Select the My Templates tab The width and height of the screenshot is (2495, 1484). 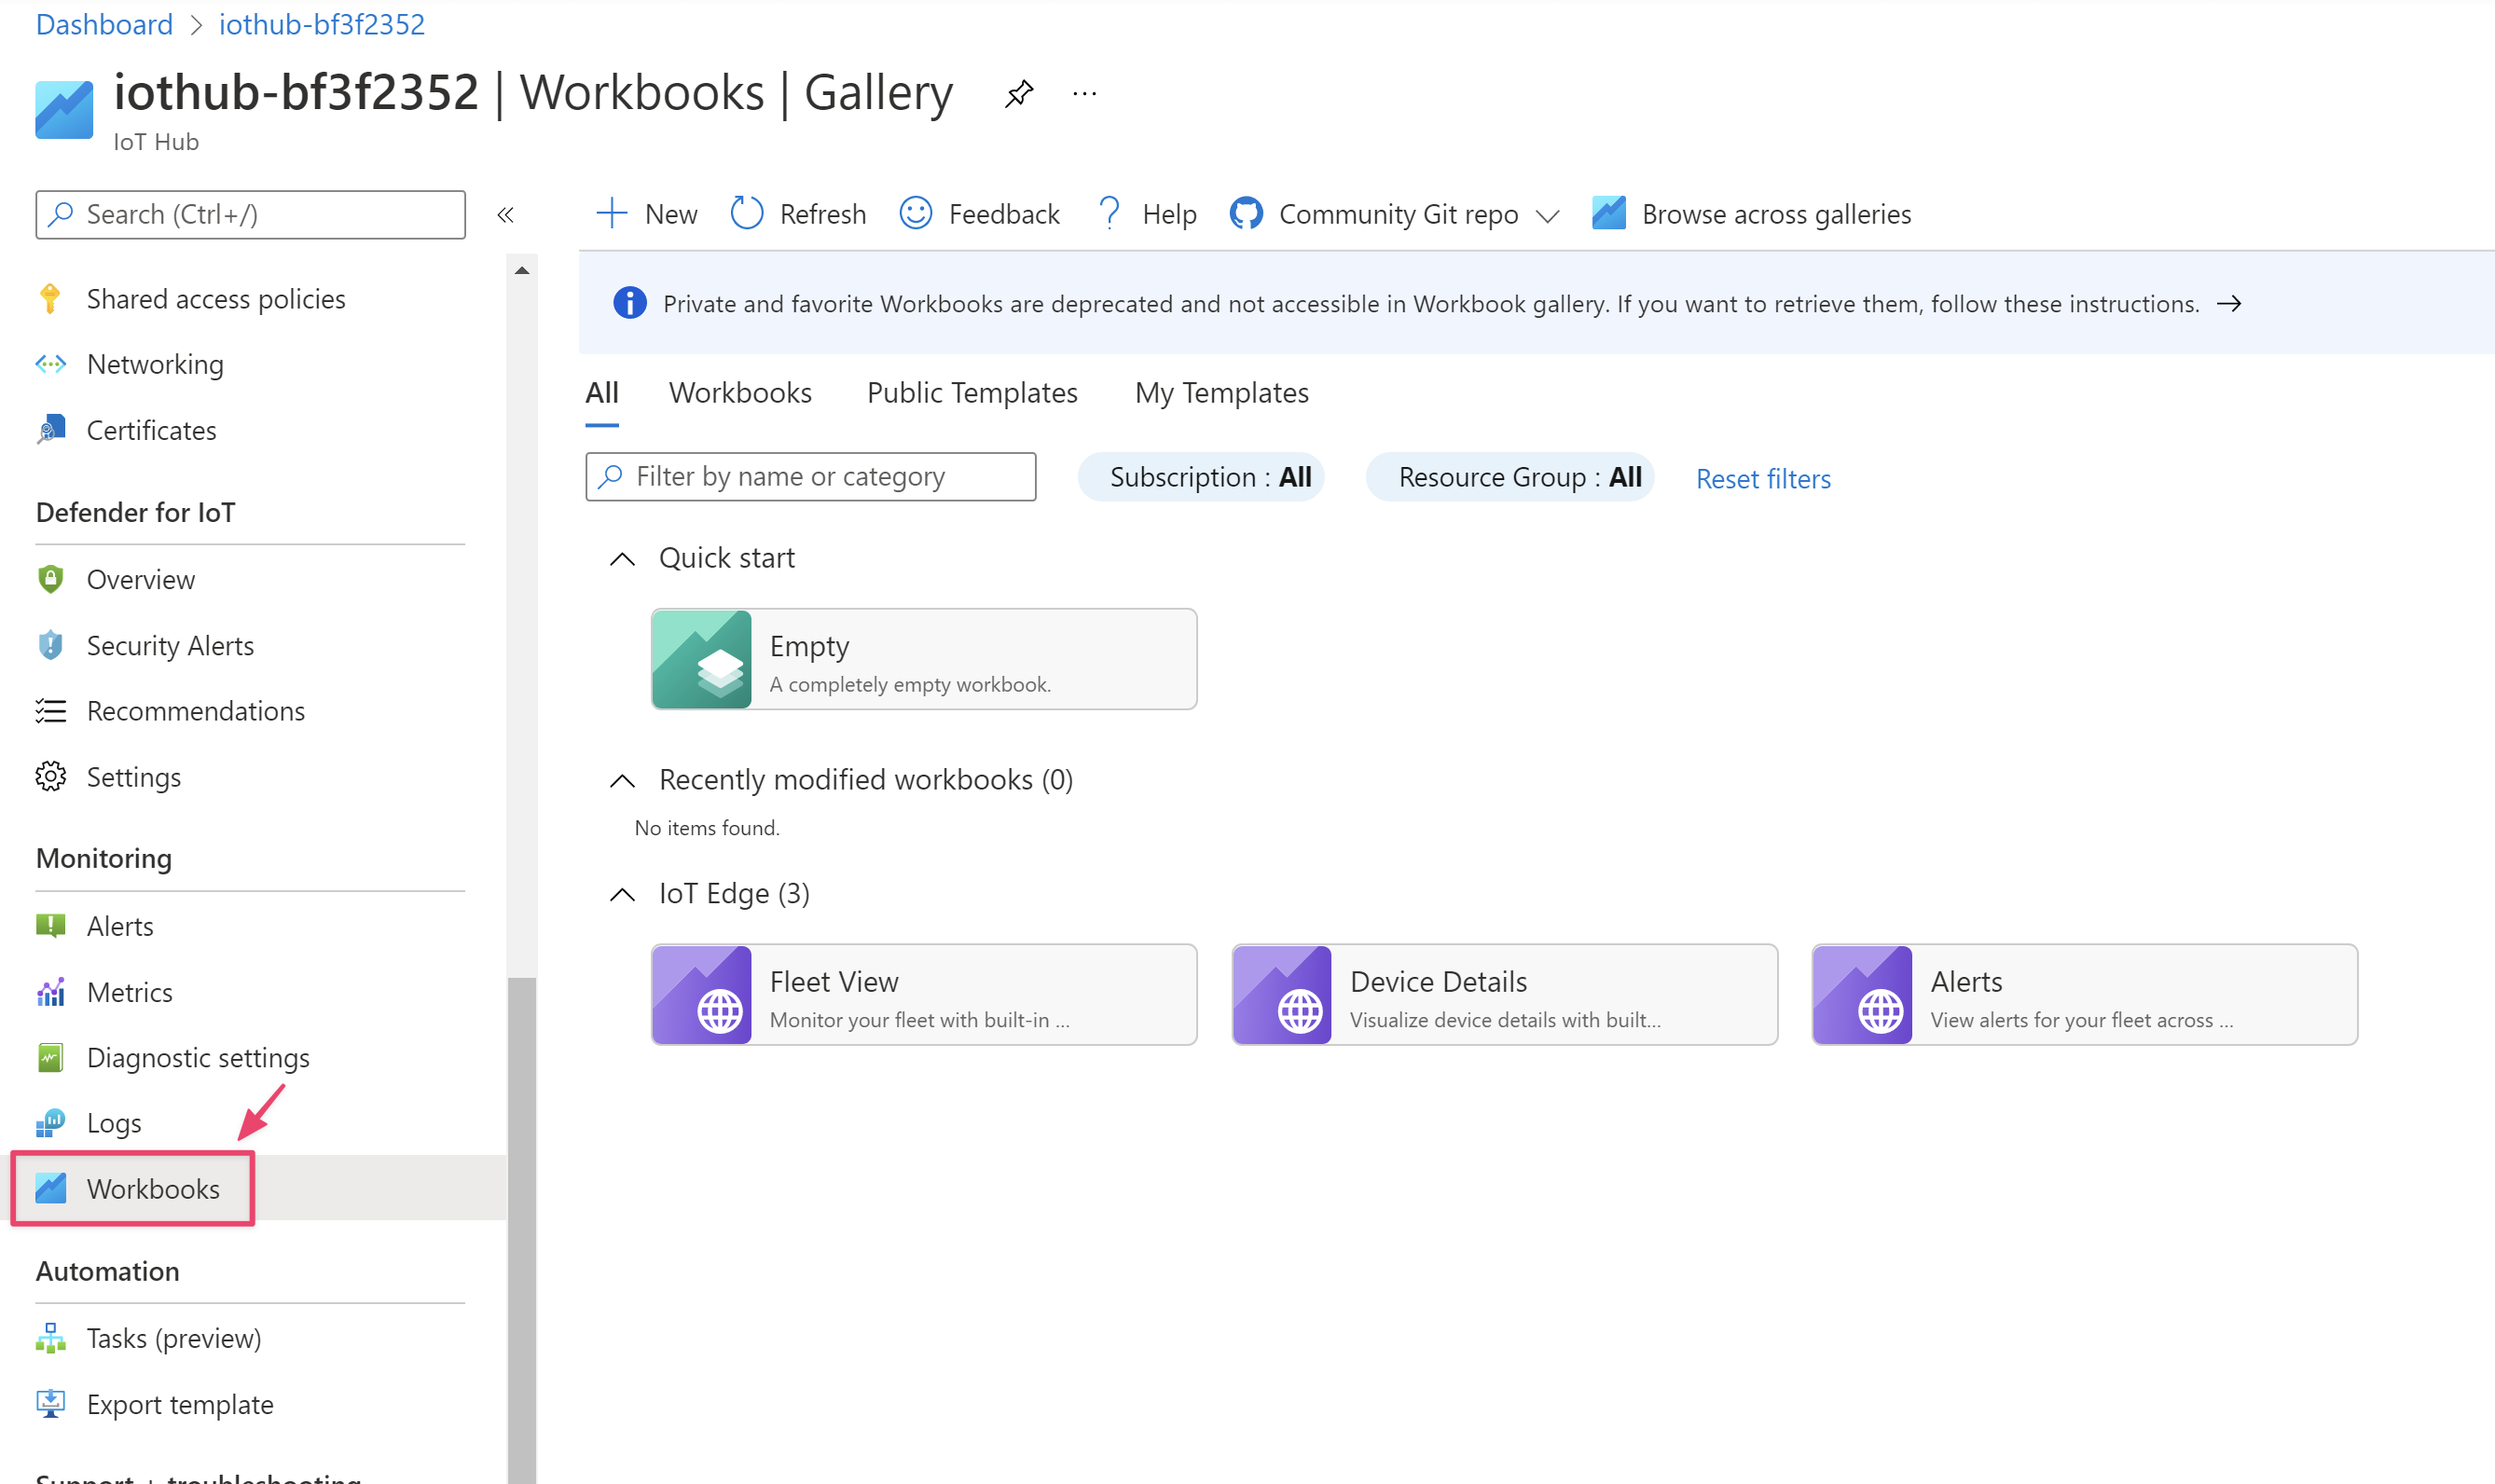pos(1221,392)
